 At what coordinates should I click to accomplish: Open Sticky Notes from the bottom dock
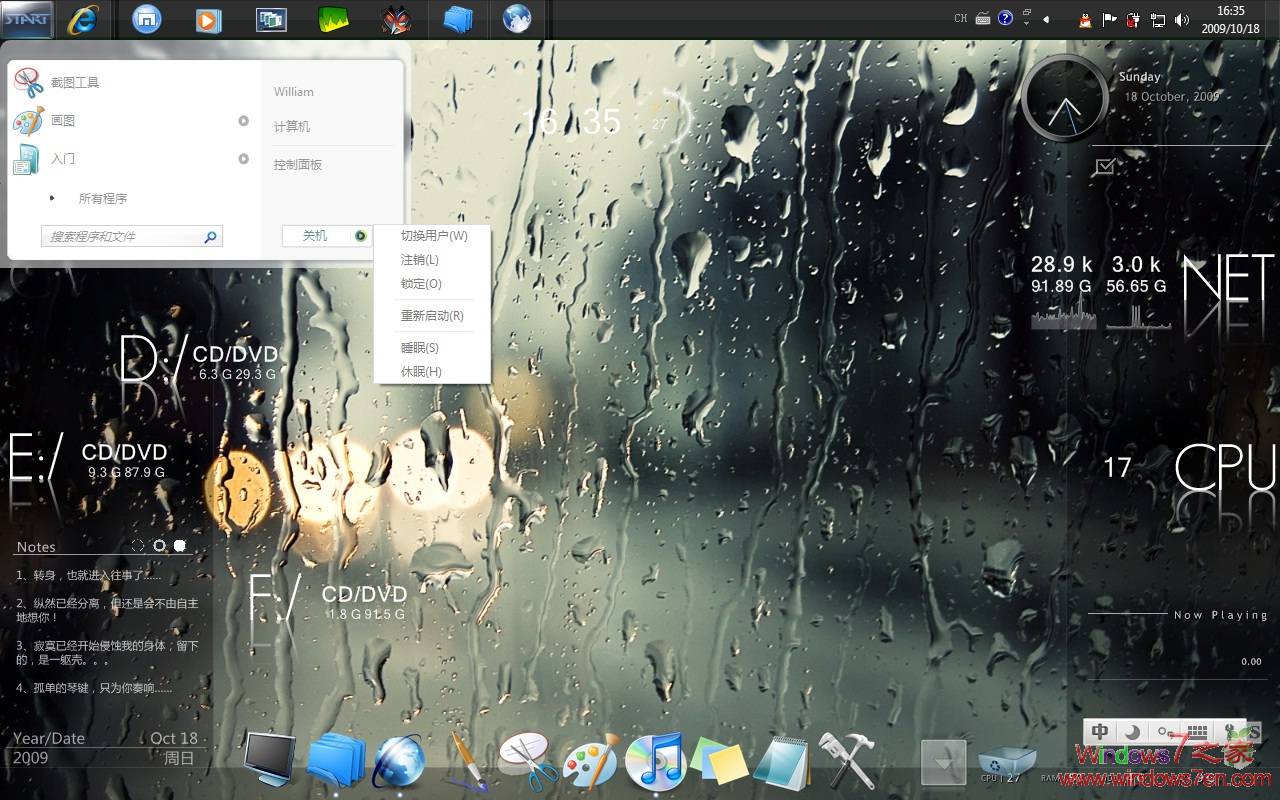(718, 762)
